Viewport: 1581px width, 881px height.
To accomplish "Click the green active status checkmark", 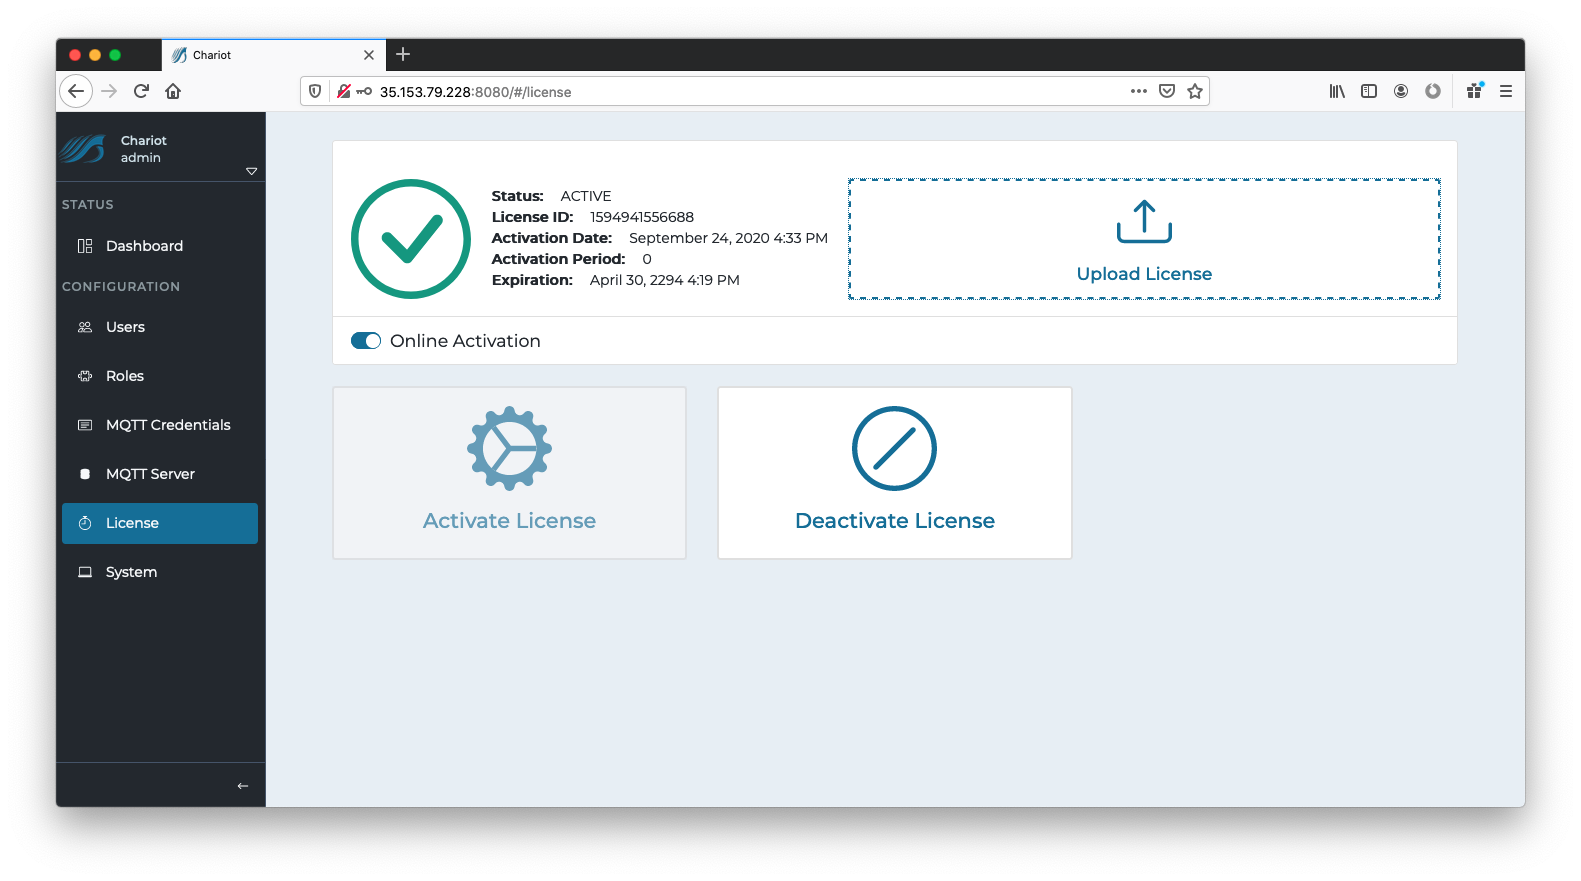I will [411, 239].
